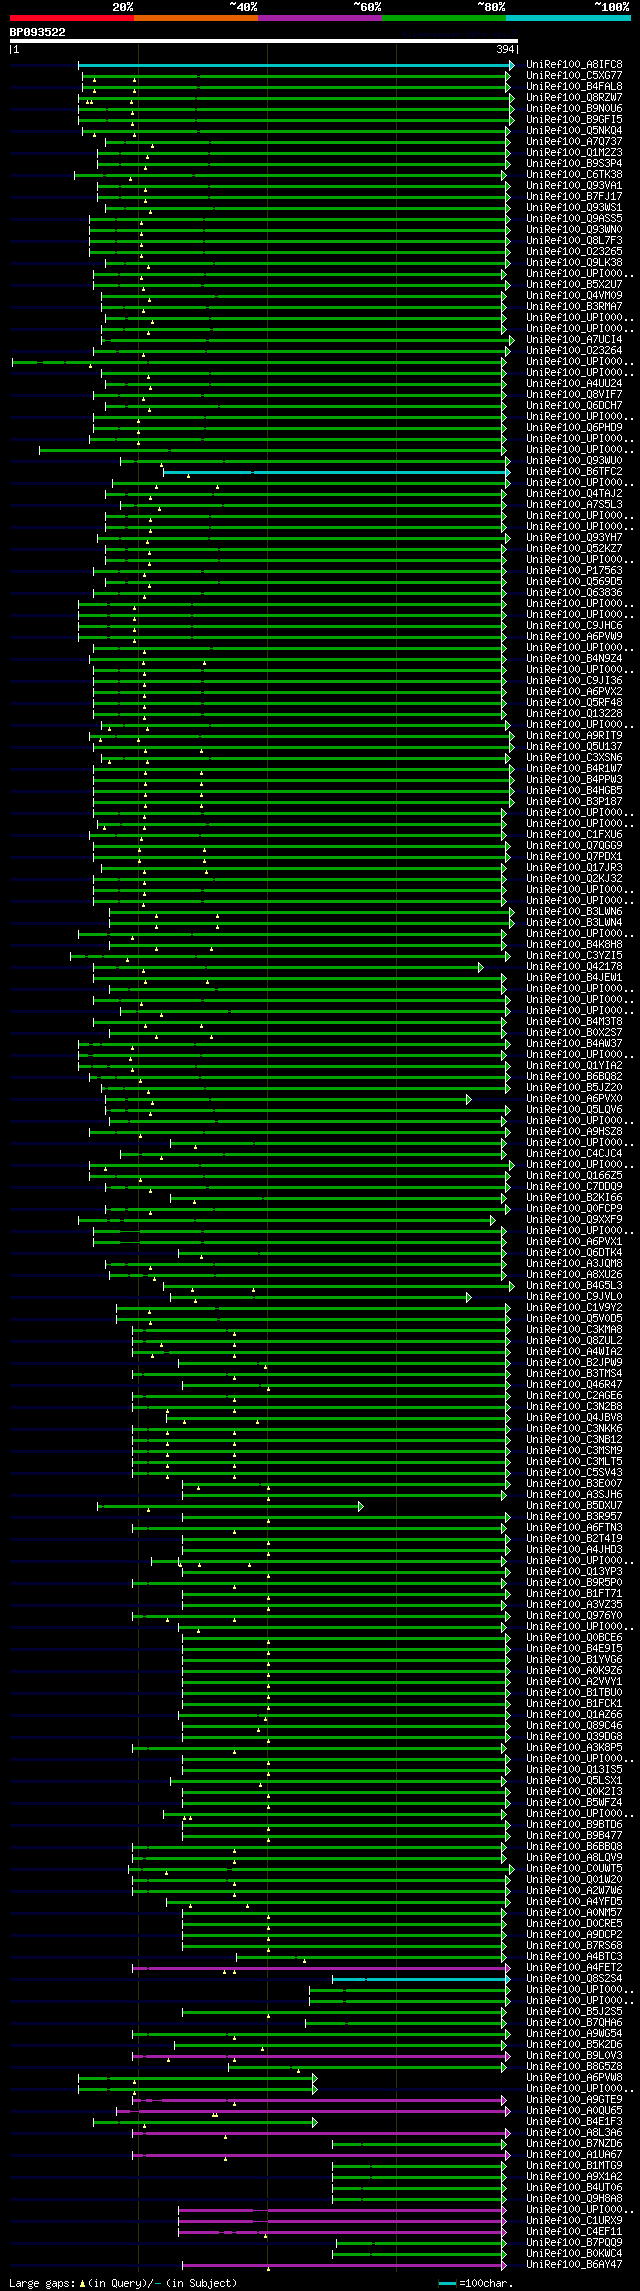Select the UniRef100_Q9XXF9 label
Image resolution: width=640 pixels, height=2291 pixels.
pyautogui.click(x=574, y=1220)
